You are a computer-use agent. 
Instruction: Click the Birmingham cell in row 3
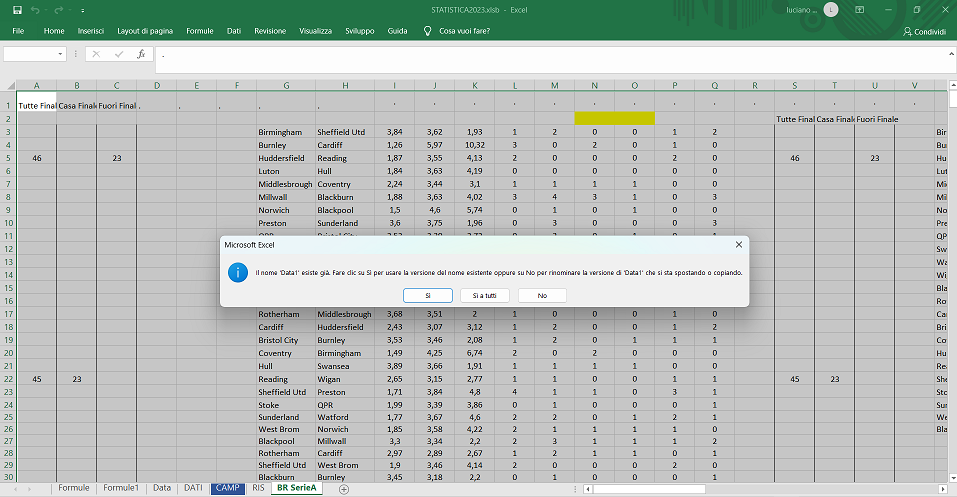pyautogui.click(x=286, y=132)
